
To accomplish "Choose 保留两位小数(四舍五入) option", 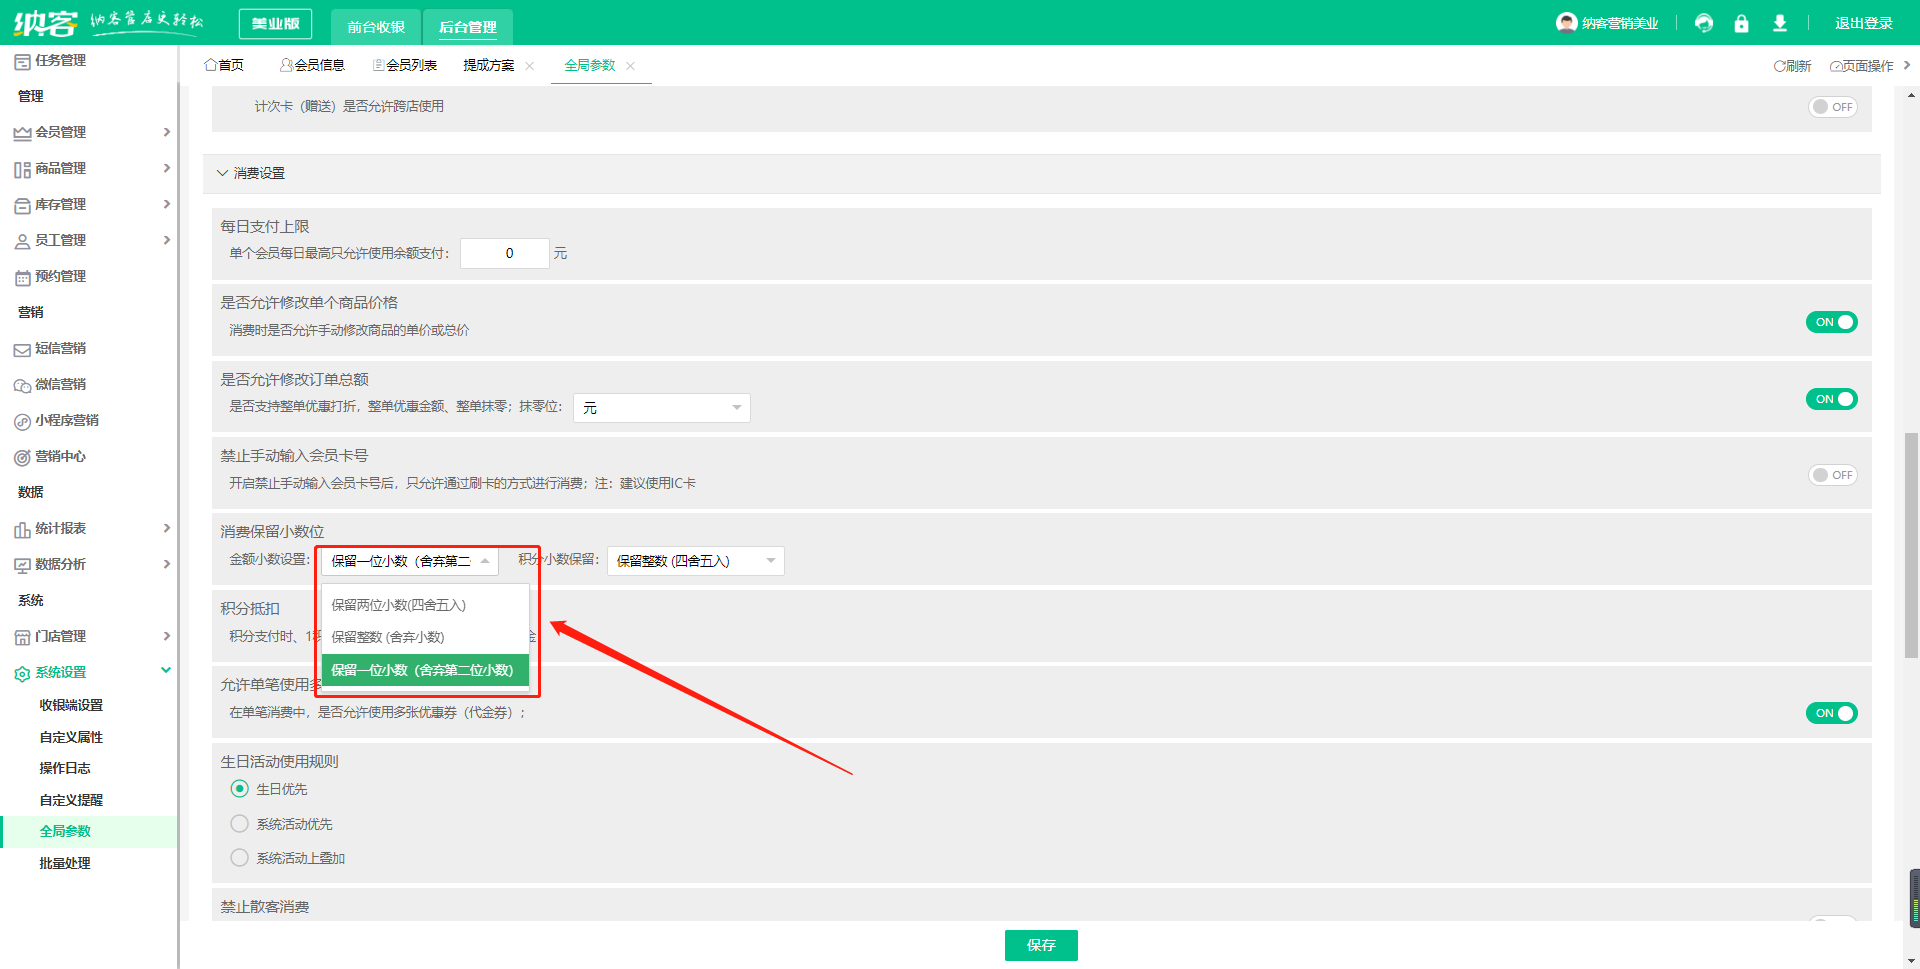I will [x=399, y=605].
